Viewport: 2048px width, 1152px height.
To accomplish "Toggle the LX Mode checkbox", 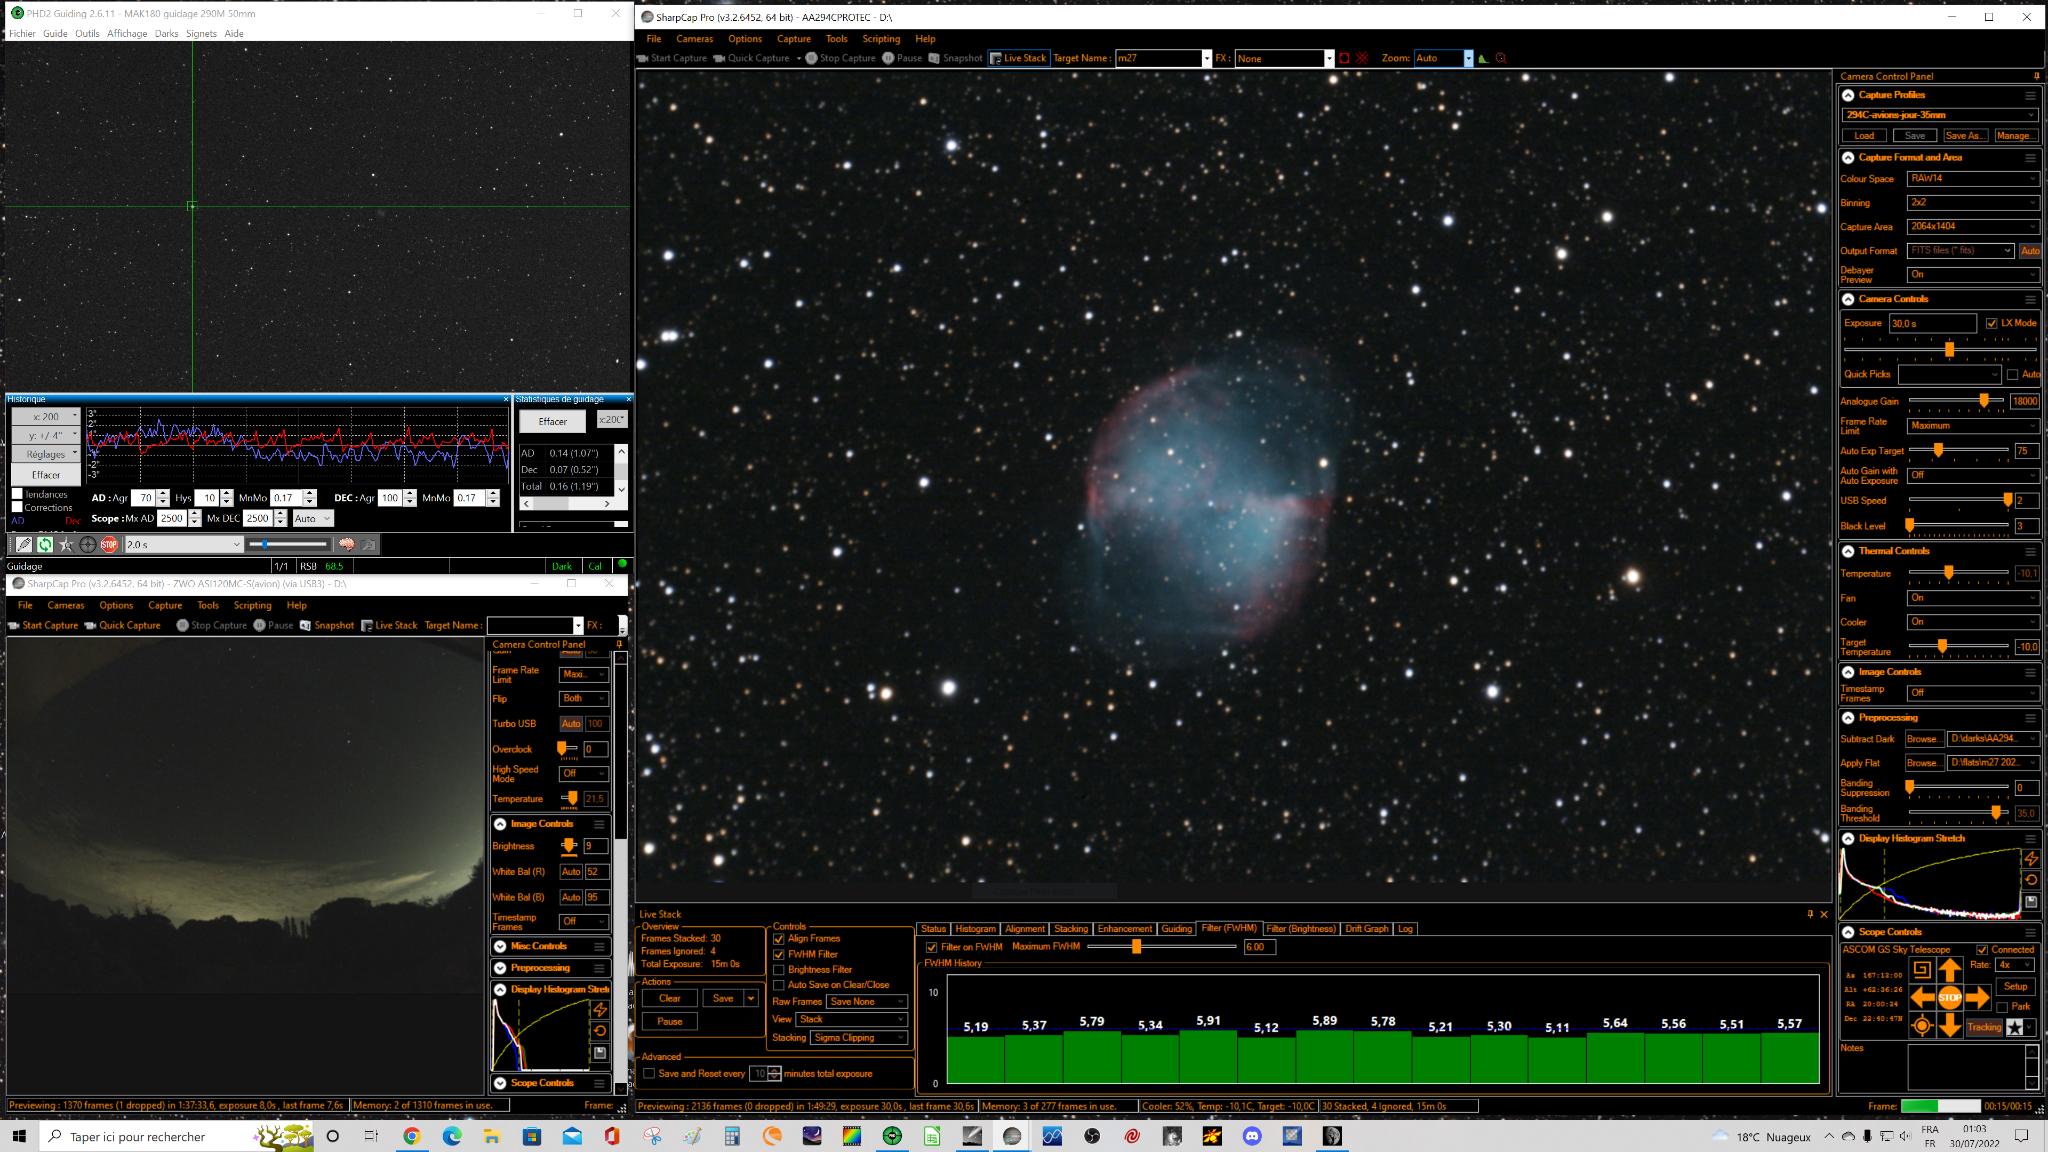I will point(1991,323).
